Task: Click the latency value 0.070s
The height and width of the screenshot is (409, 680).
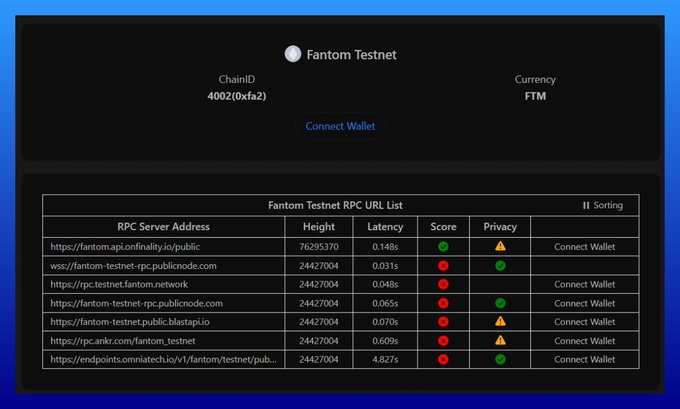Action: click(x=385, y=322)
